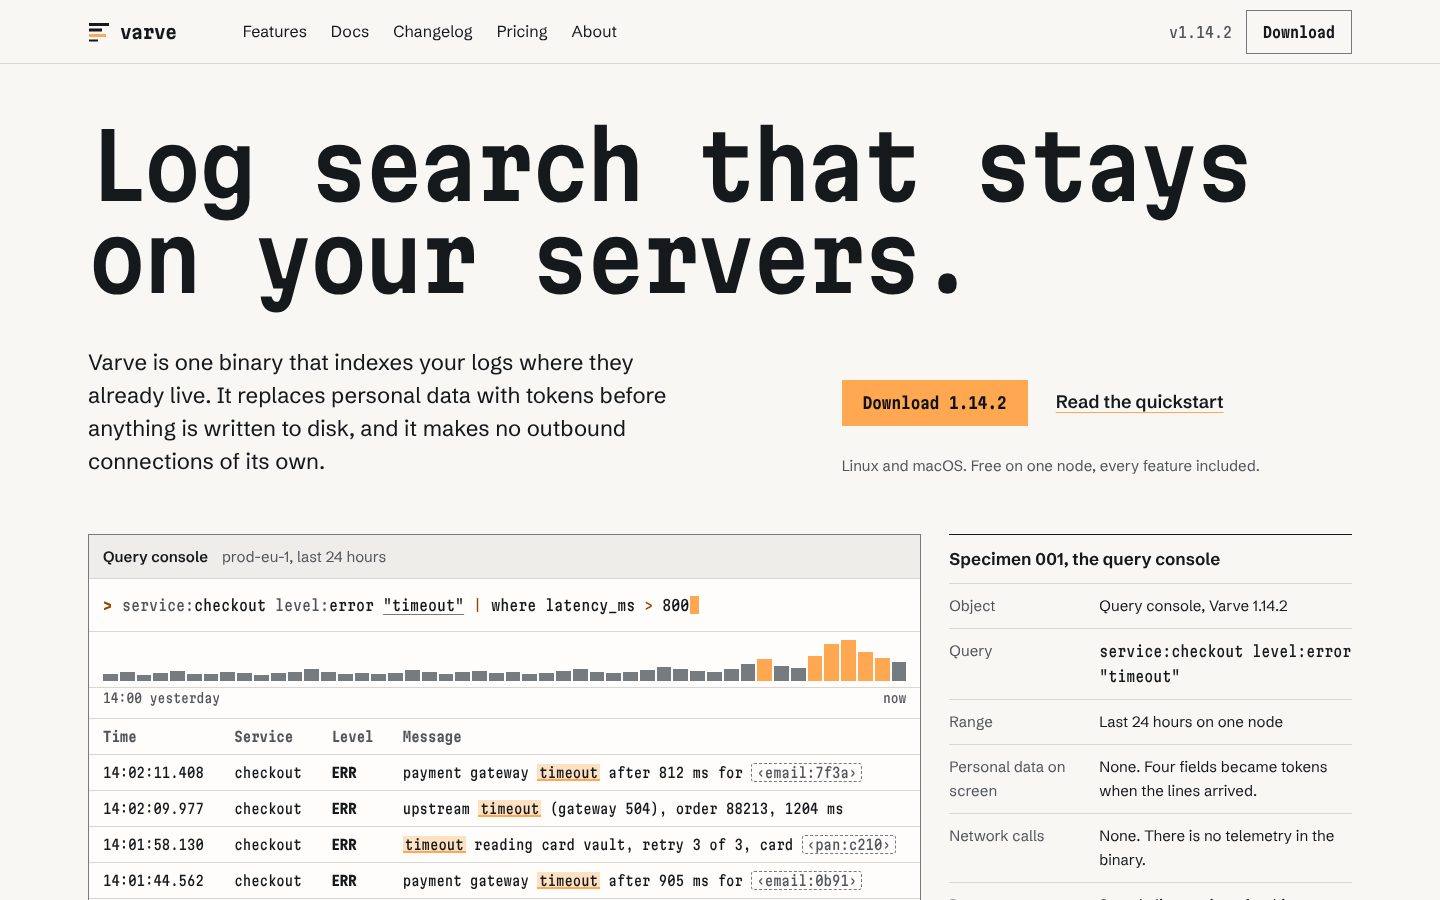The image size is (1440, 900).
Task: Open the Features nav item
Action: pyautogui.click(x=274, y=32)
